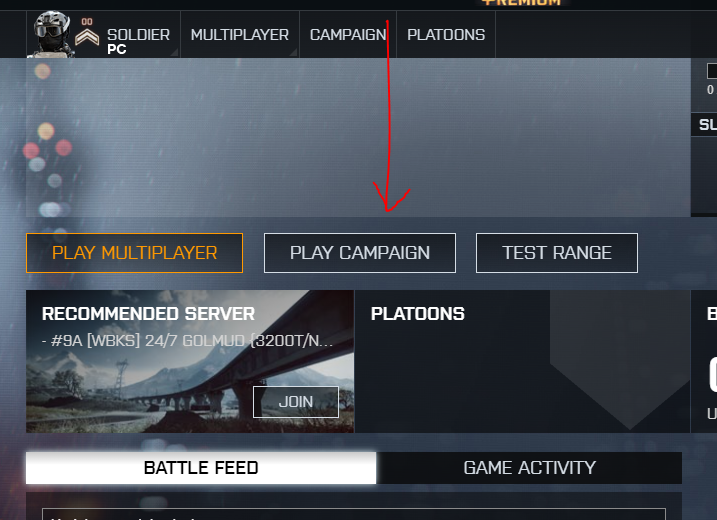This screenshot has height=520, width=717.
Task: Click the recommended server name link
Action: click(187, 341)
